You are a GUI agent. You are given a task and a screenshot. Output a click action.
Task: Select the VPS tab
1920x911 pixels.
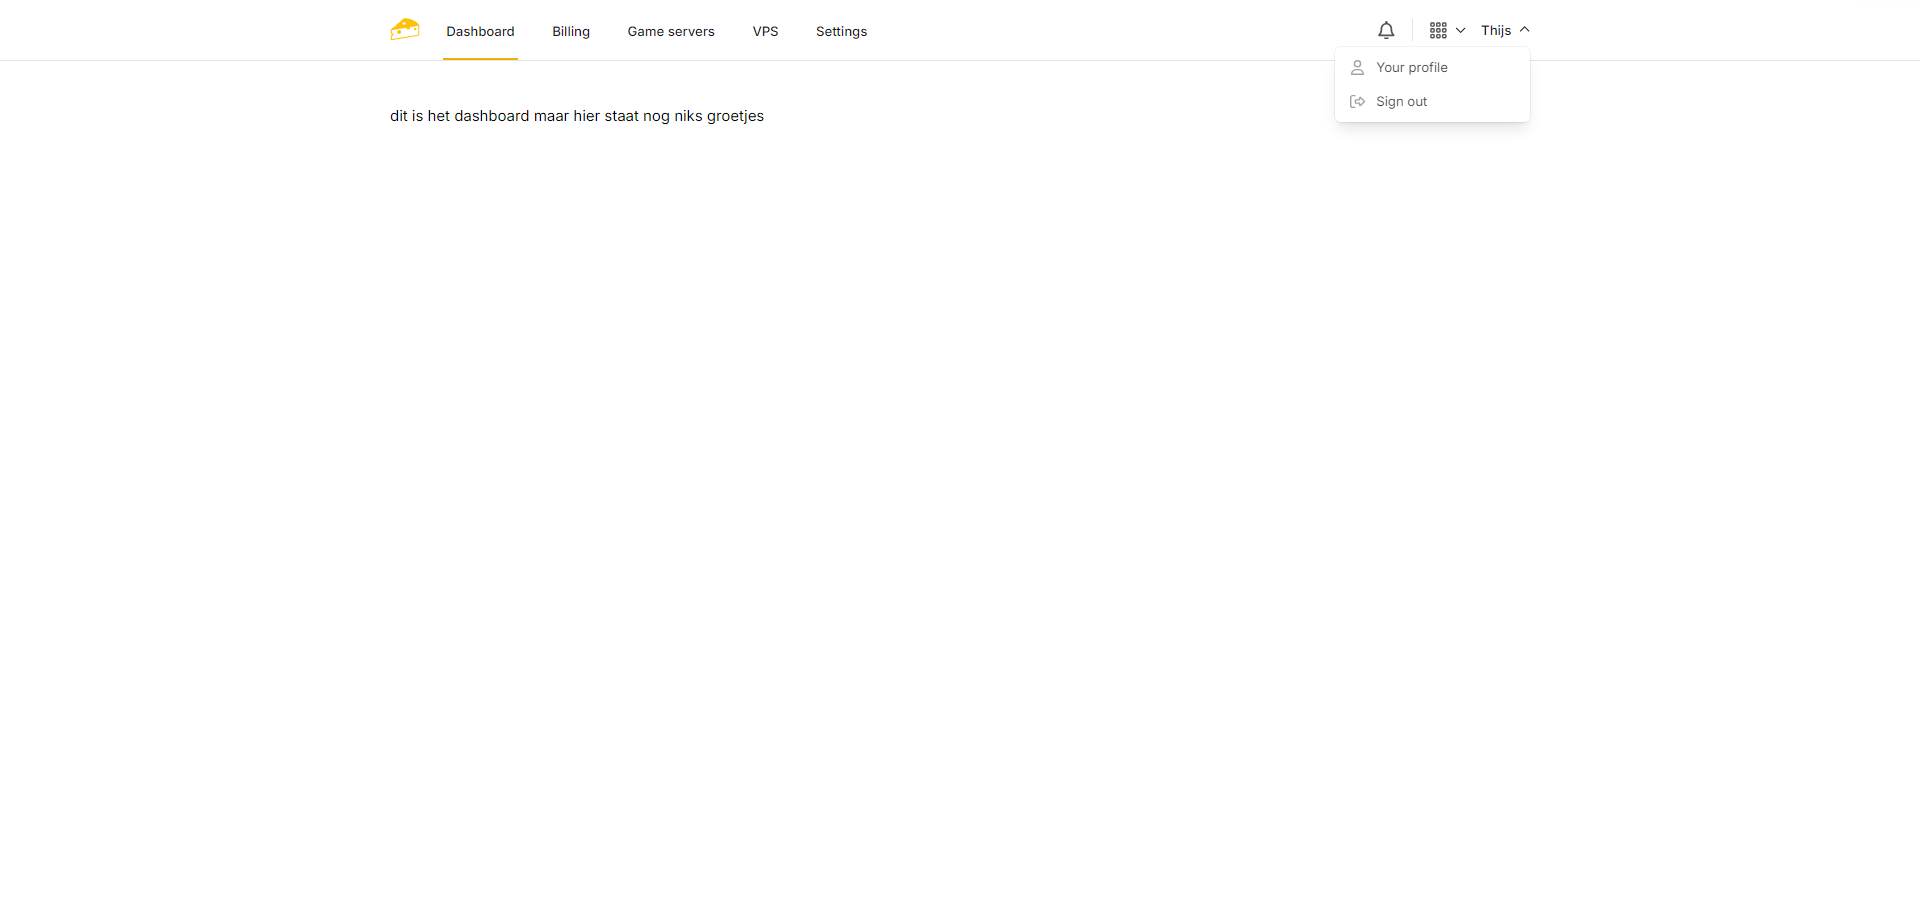[765, 32]
